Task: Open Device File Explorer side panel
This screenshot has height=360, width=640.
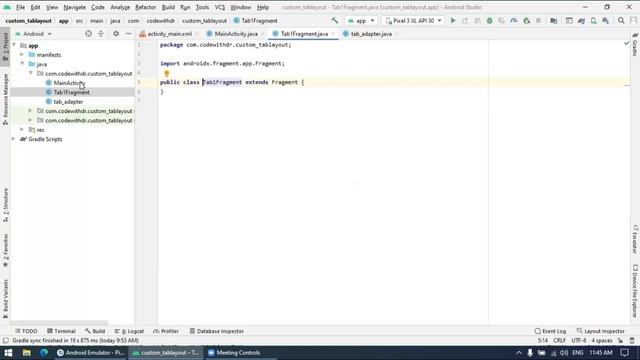Action: click(635, 291)
